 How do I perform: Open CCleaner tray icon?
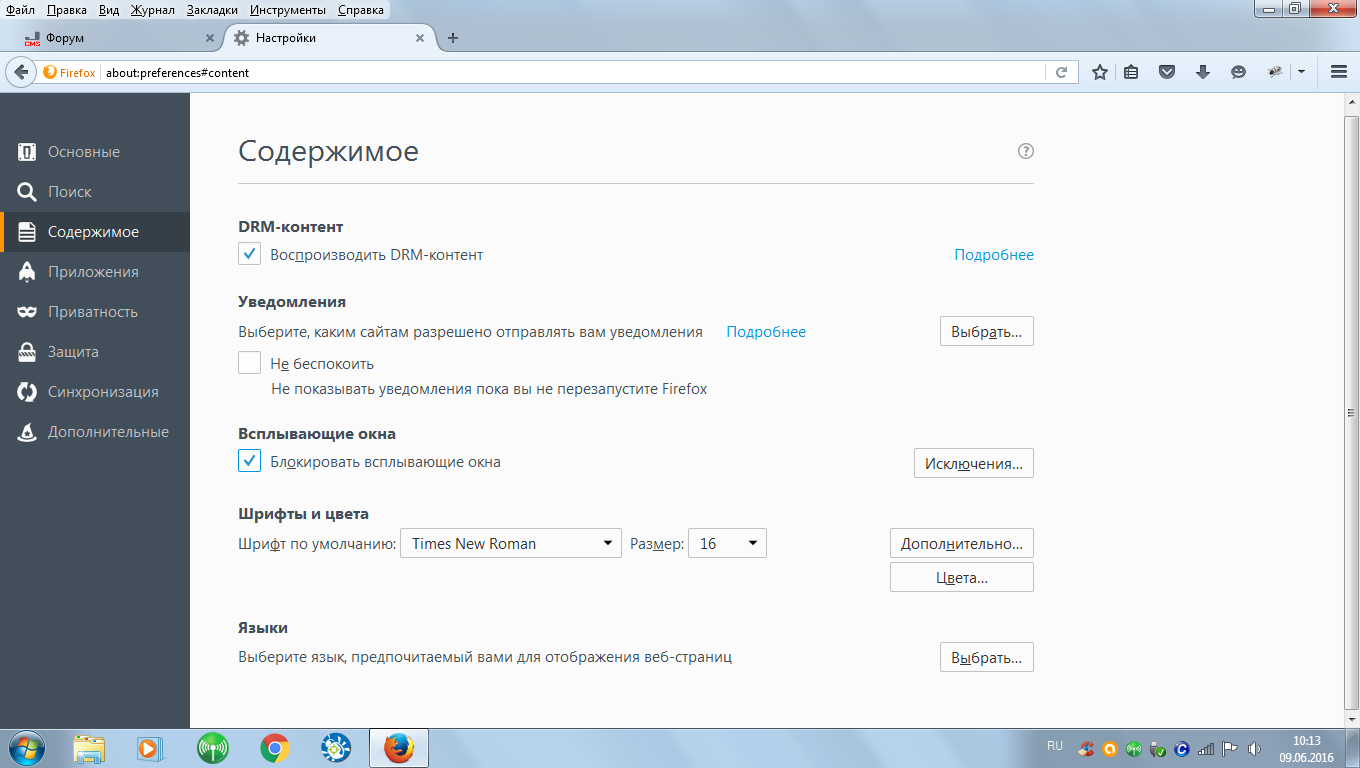[1085, 748]
